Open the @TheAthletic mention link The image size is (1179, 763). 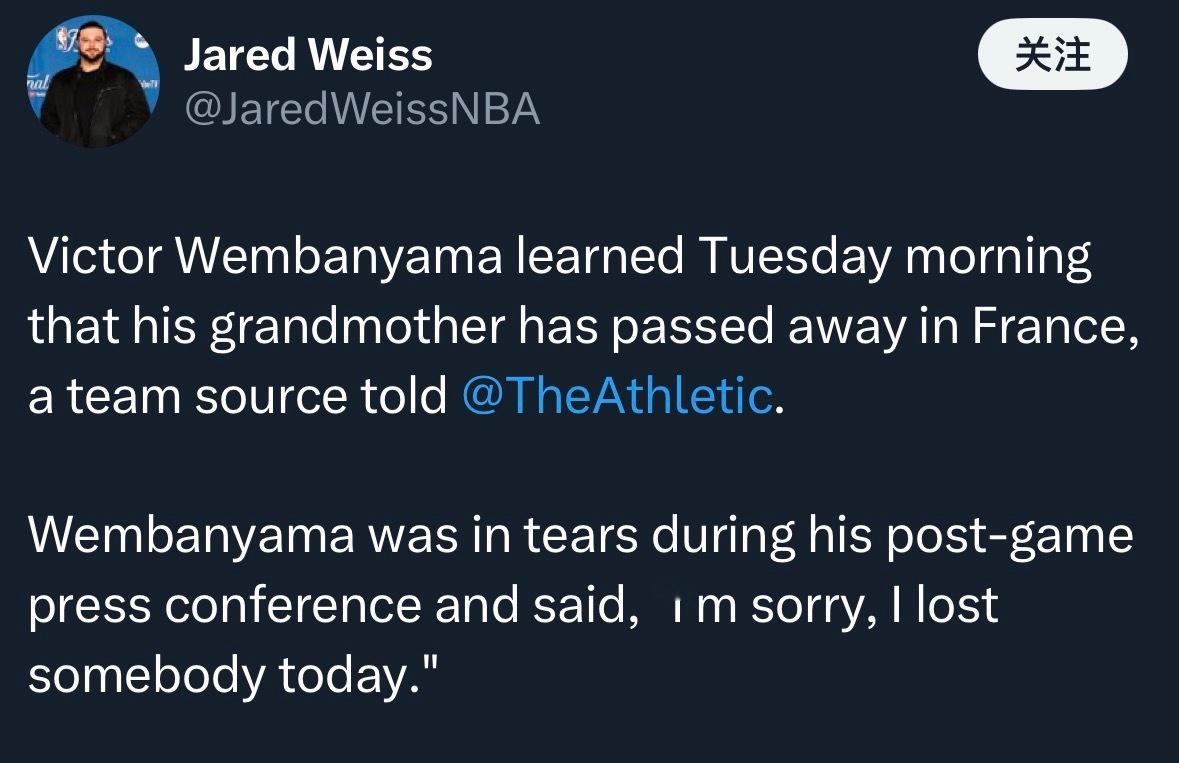point(617,396)
